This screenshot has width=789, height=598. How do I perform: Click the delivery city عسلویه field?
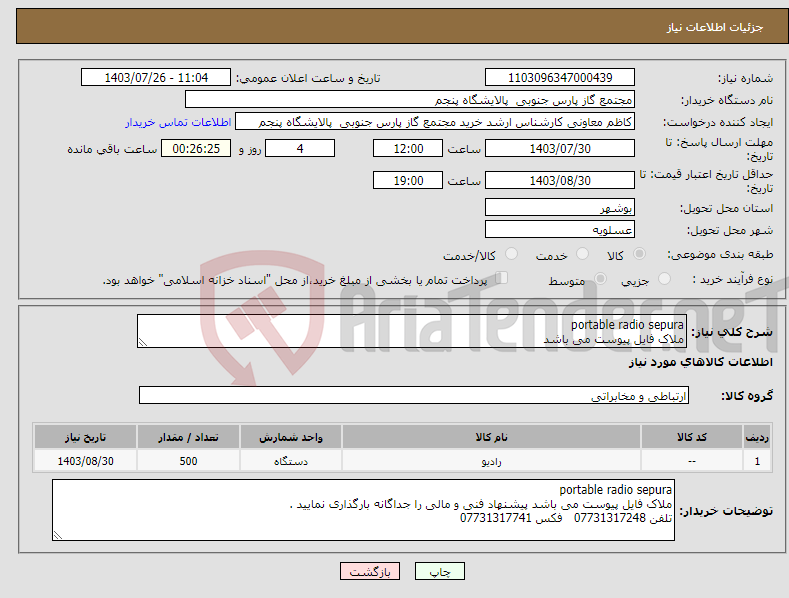(x=560, y=230)
